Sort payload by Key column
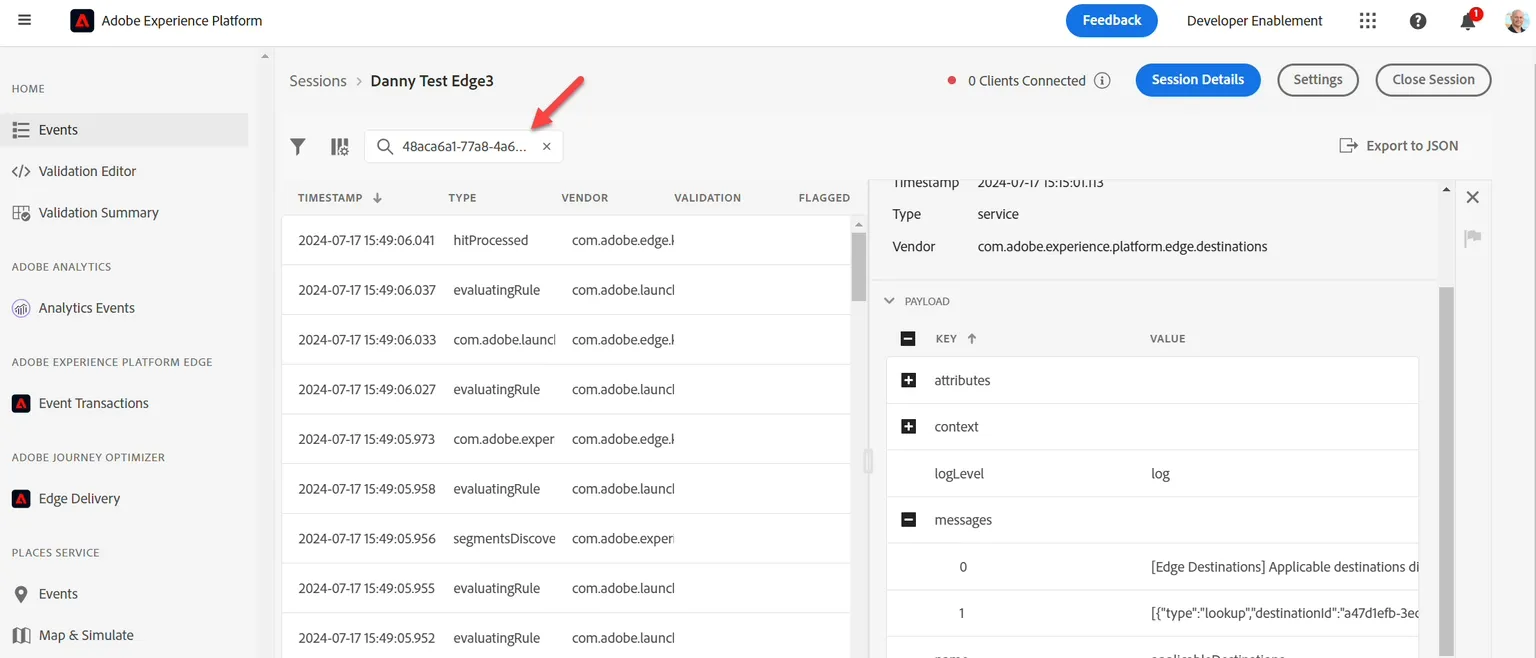This screenshot has height=658, width=1536. click(955, 339)
